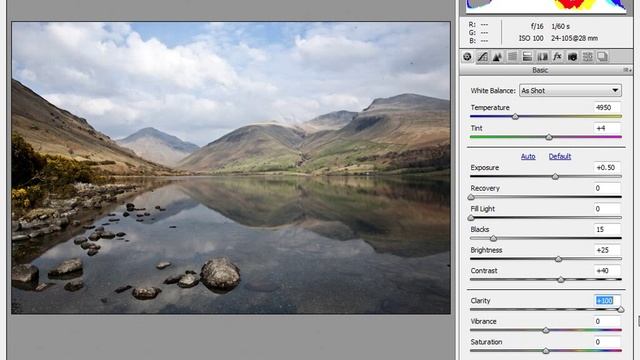Click the Brightness value field +25
The height and width of the screenshot is (360, 640).
click(607, 250)
